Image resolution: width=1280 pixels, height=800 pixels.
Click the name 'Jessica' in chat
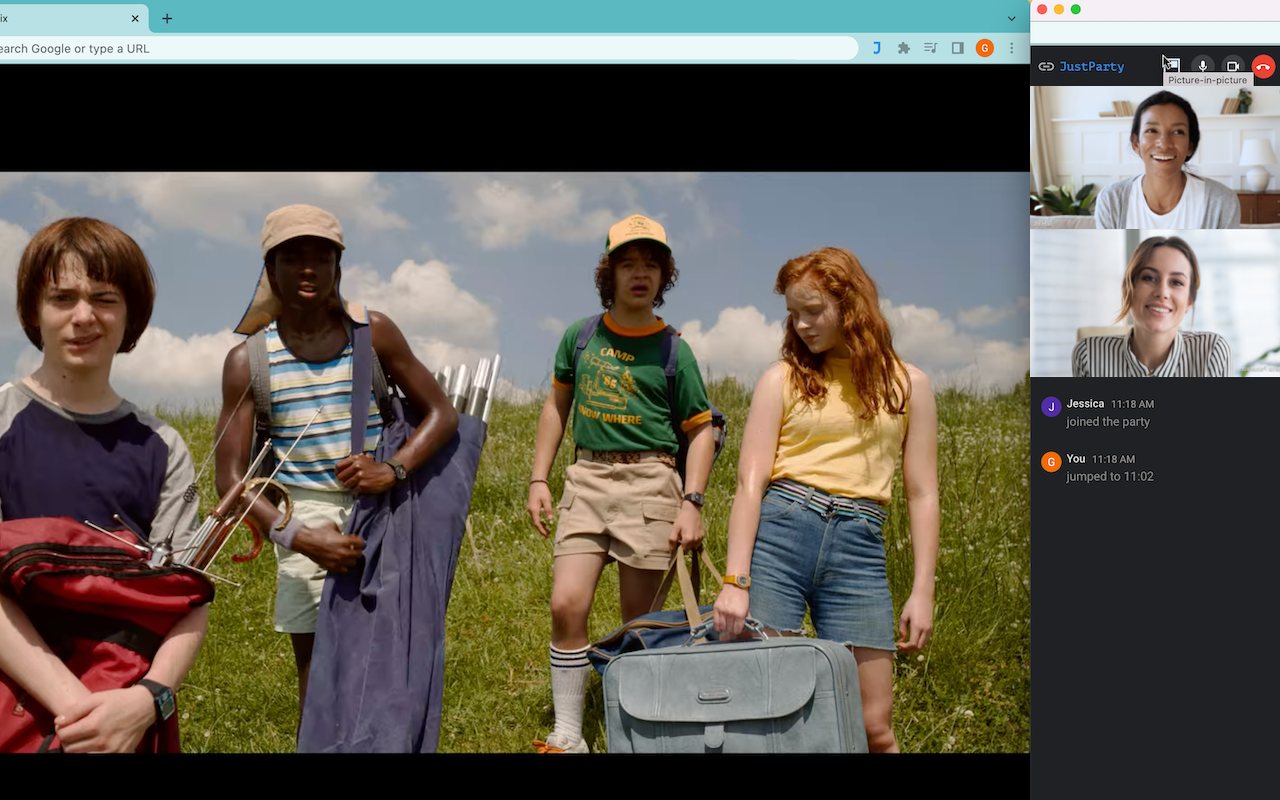click(x=1085, y=404)
